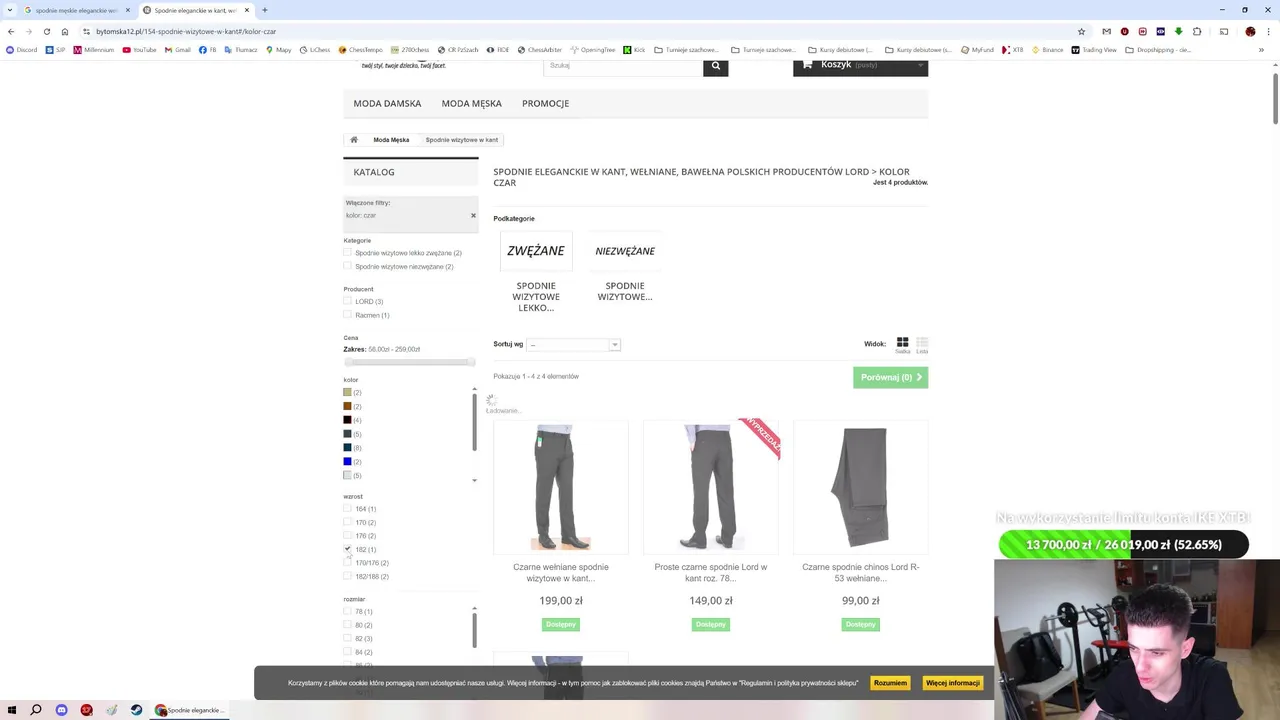Open the YouTube bookmark

tap(139, 49)
